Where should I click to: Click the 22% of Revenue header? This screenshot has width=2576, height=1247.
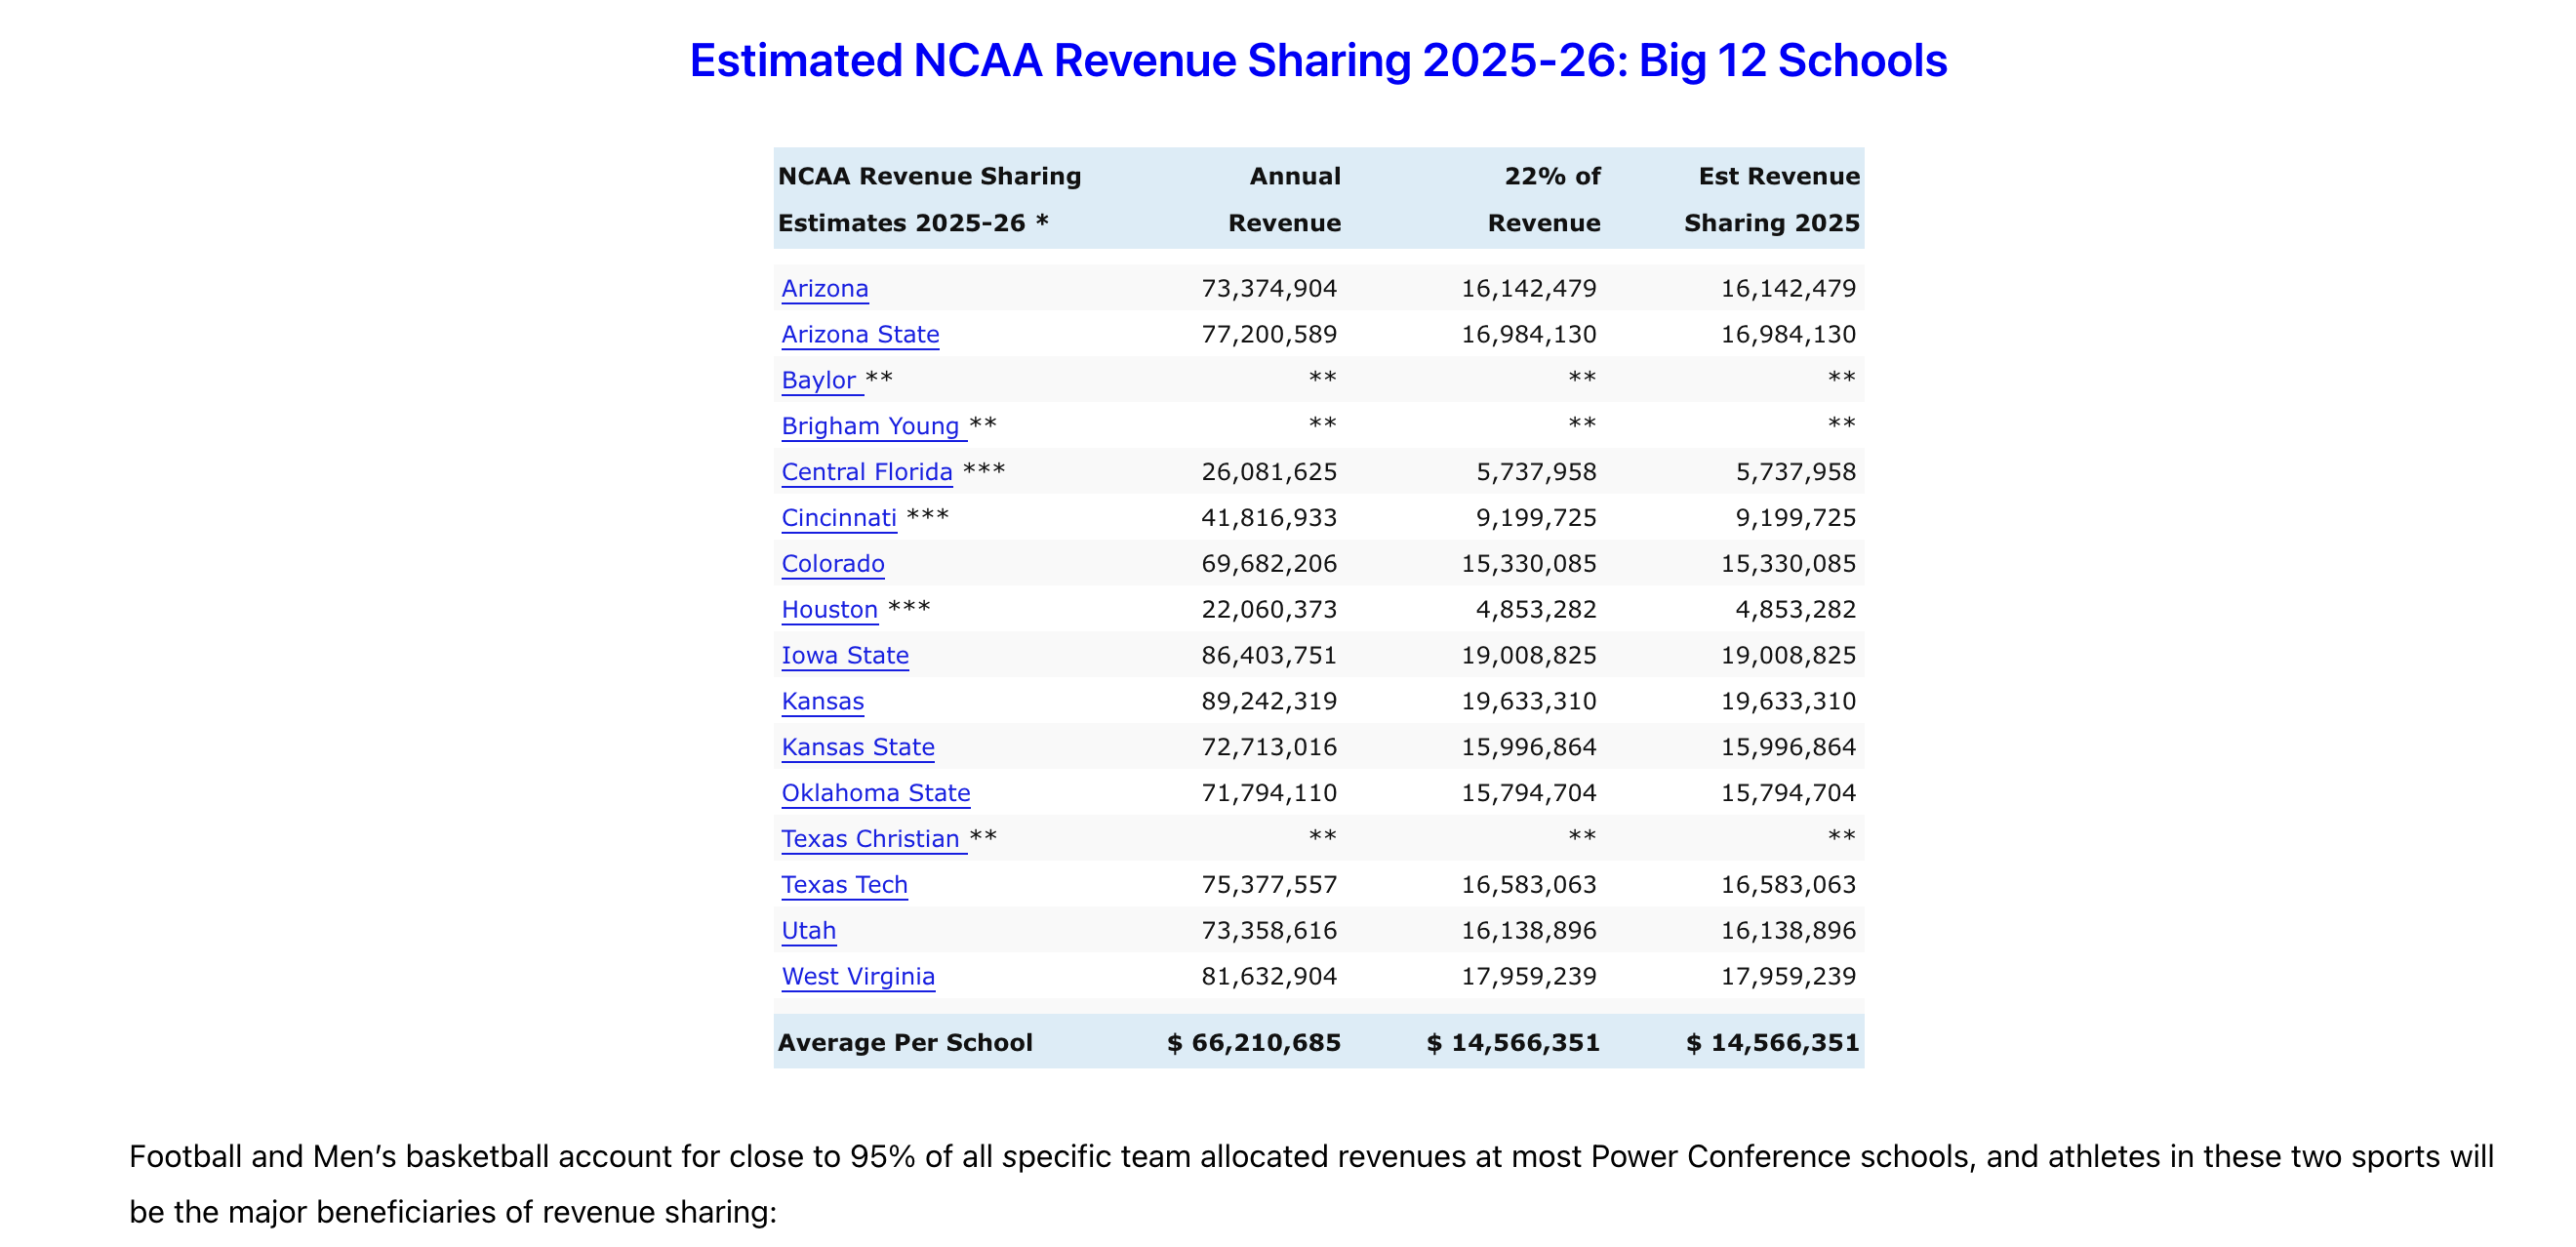click(x=1544, y=199)
